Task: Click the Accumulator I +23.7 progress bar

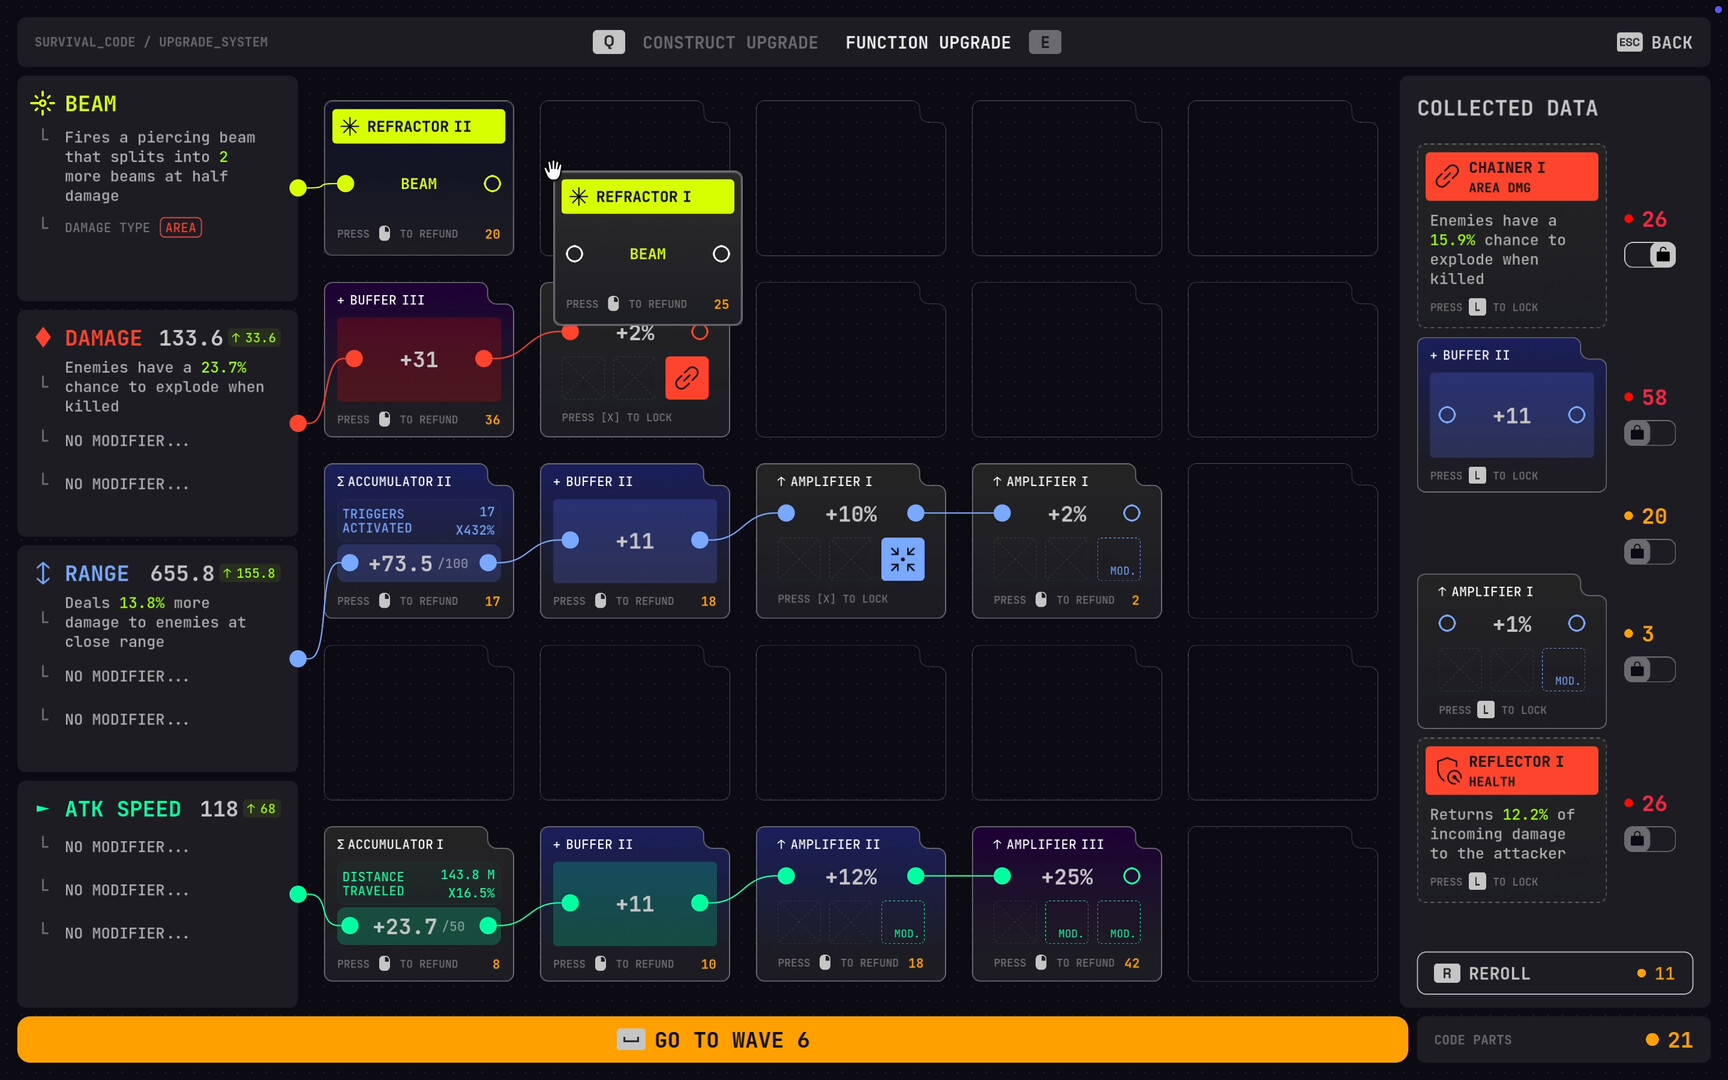Action: coord(419,926)
